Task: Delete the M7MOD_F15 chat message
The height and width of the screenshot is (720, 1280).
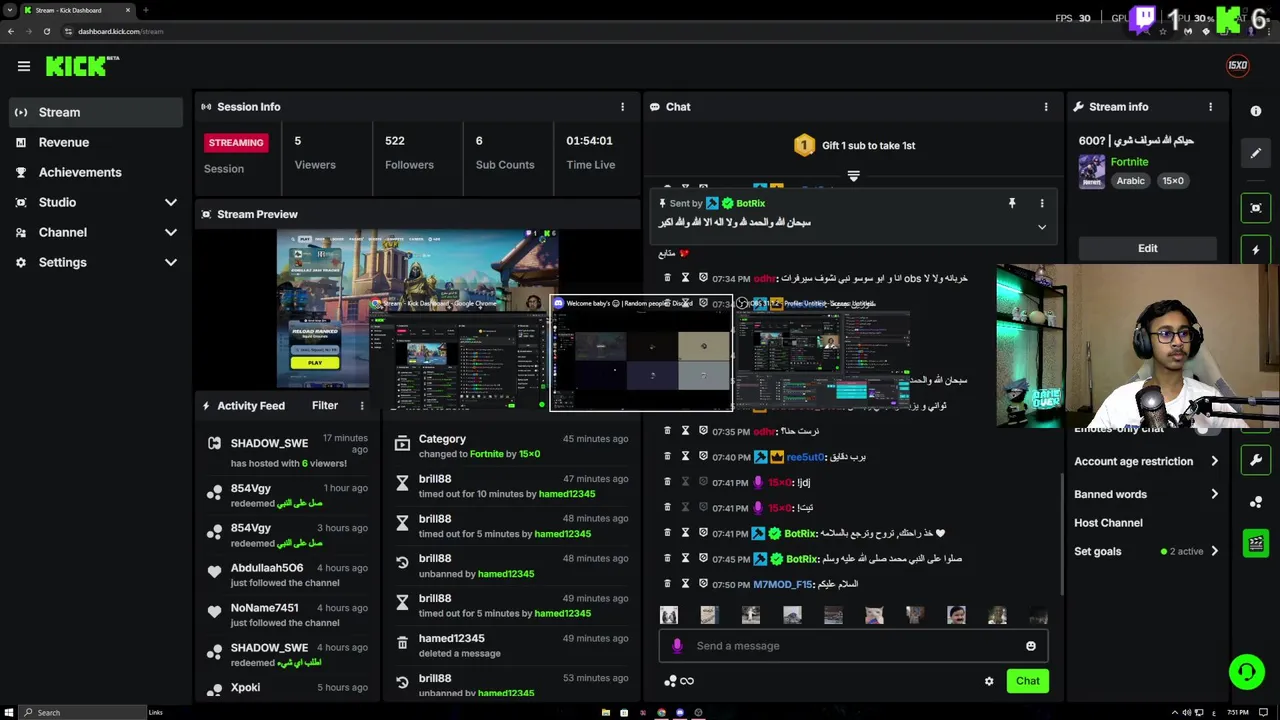Action: pyautogui.click(x=667, y=584)
